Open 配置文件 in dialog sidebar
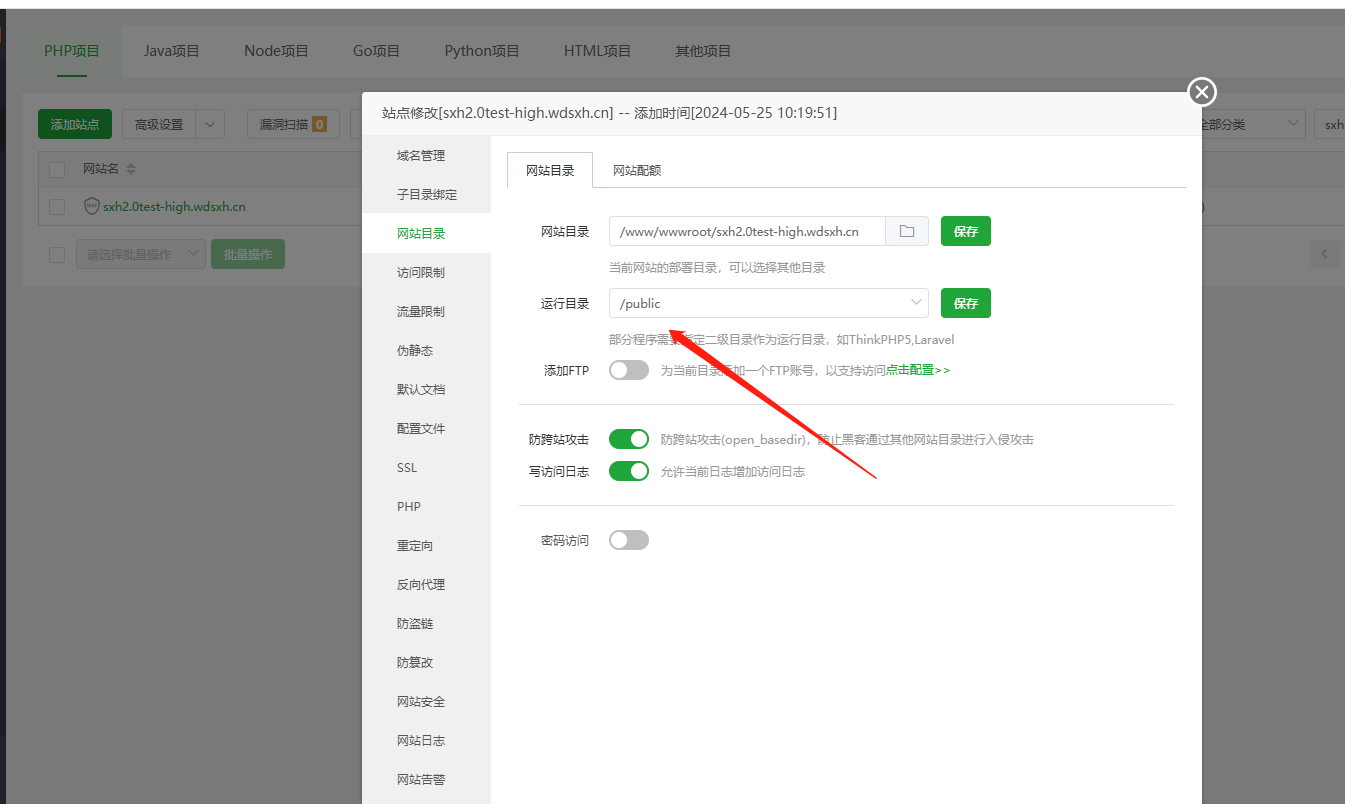Screen dimensions: 1345x804 point(427,428)
